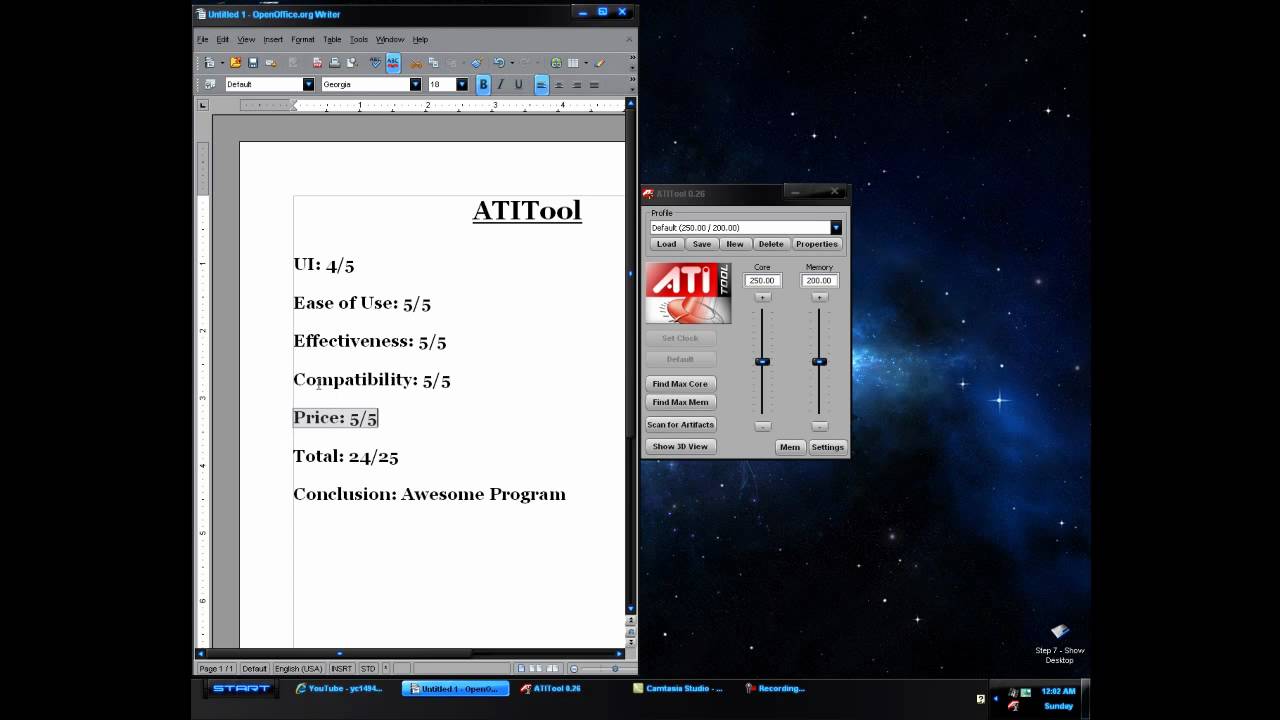Click Settings button in ATITool

click(827, 447)
